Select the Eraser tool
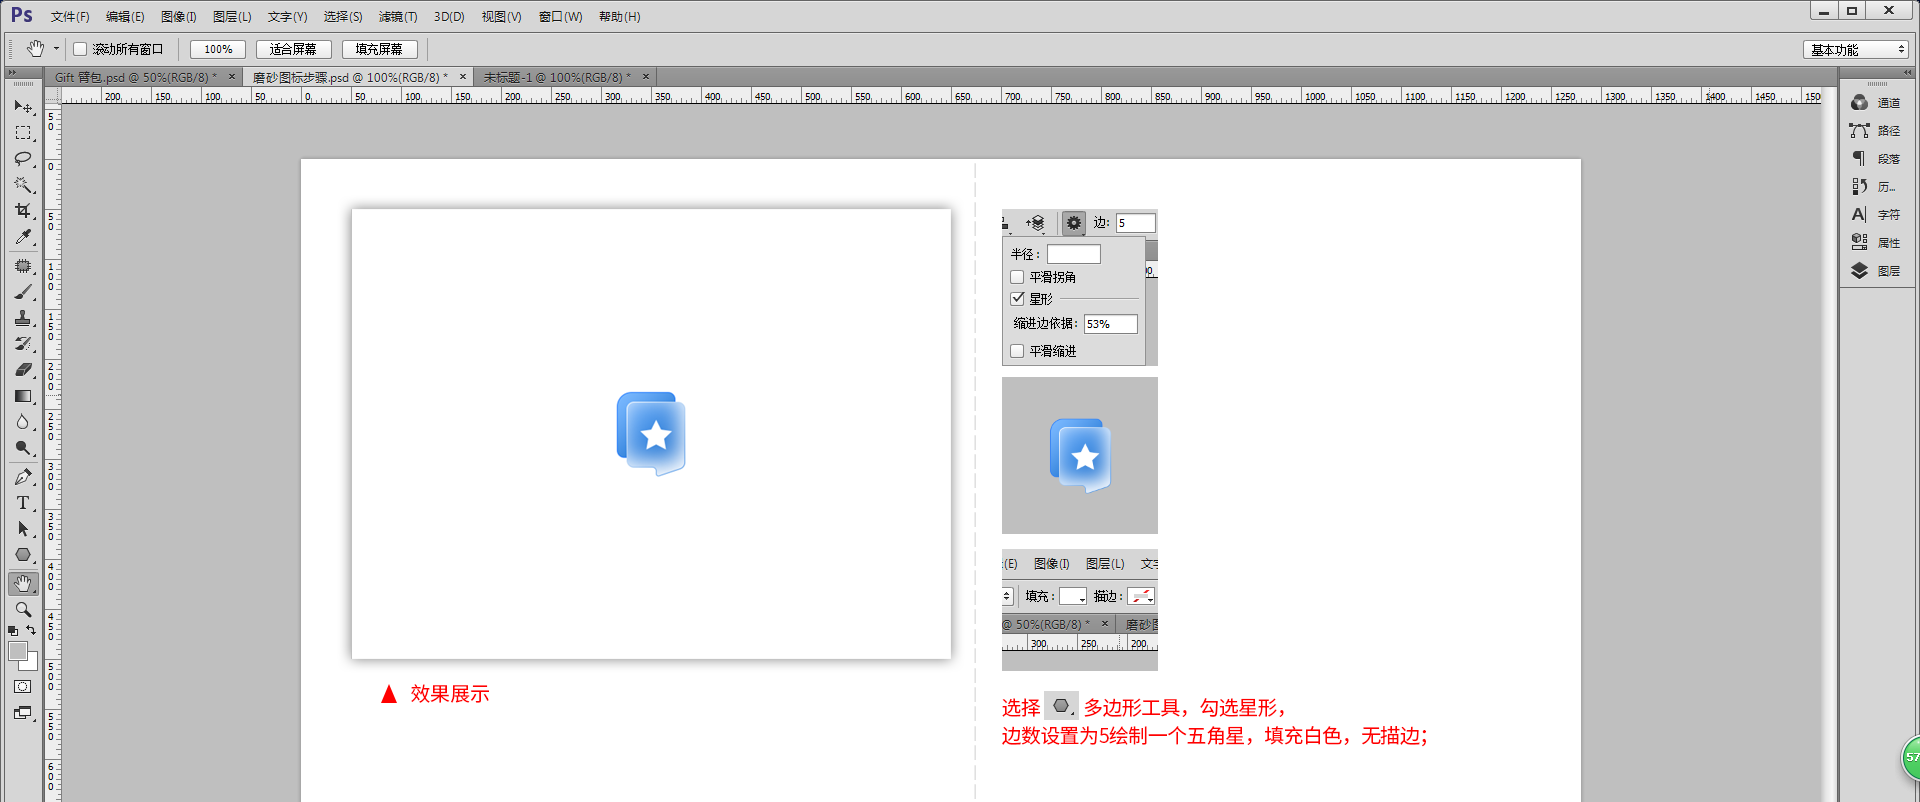Viewport: 1920px width, 802px height. click(x=23, y=370)
